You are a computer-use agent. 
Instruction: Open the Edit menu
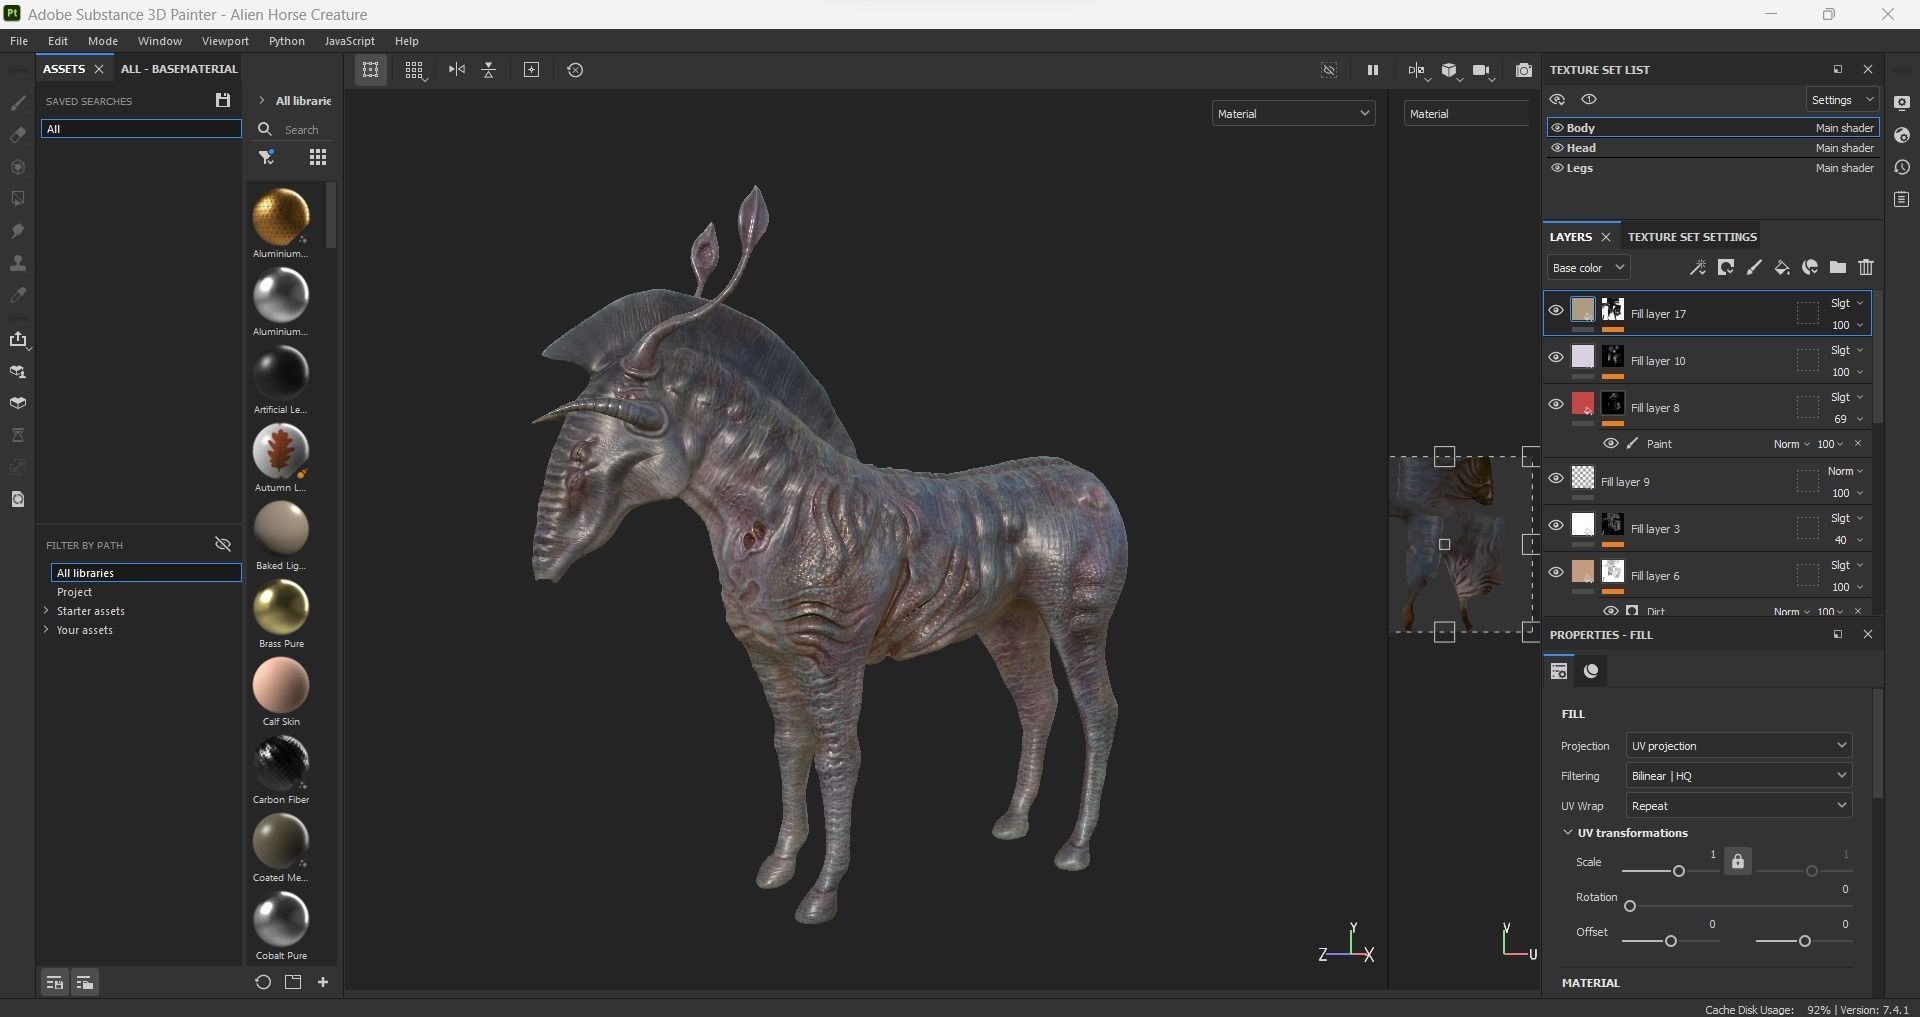coord(58,41)
